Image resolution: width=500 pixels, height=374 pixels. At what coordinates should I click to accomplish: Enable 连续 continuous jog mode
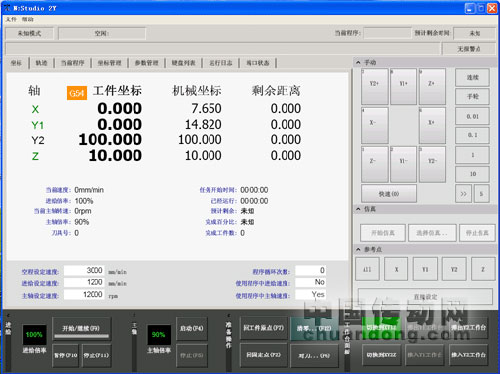click(x=472, y=78)
